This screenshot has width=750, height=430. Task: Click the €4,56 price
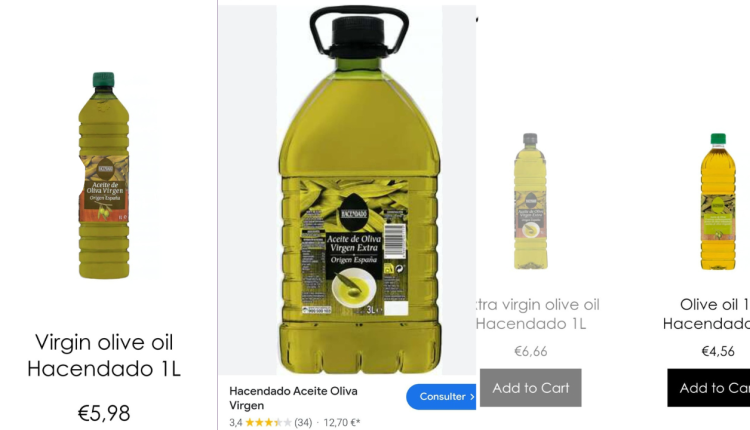(x=718, y=352)
